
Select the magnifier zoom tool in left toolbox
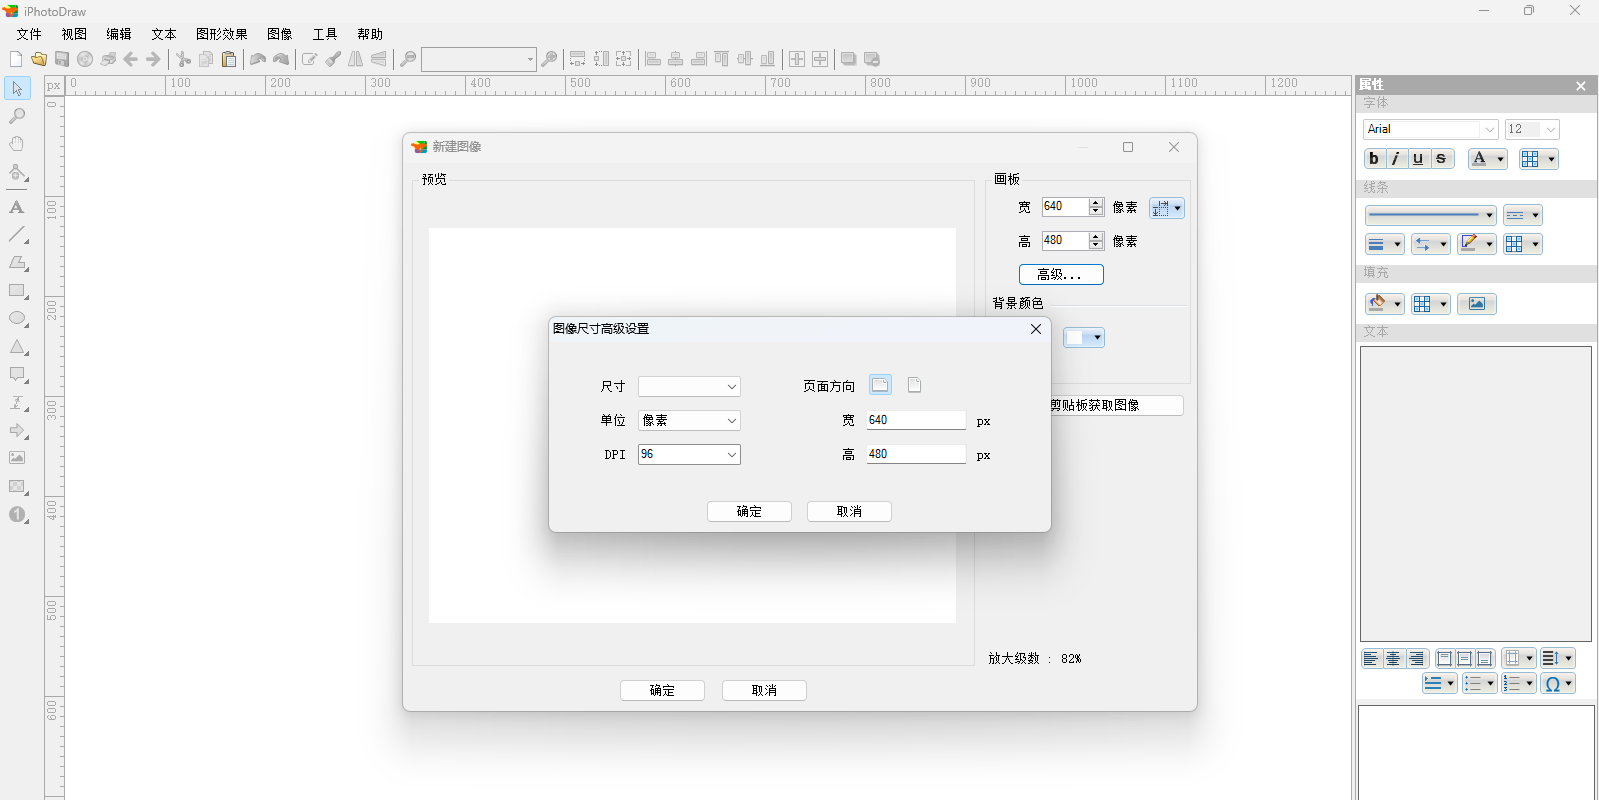(x=17, y=117)
